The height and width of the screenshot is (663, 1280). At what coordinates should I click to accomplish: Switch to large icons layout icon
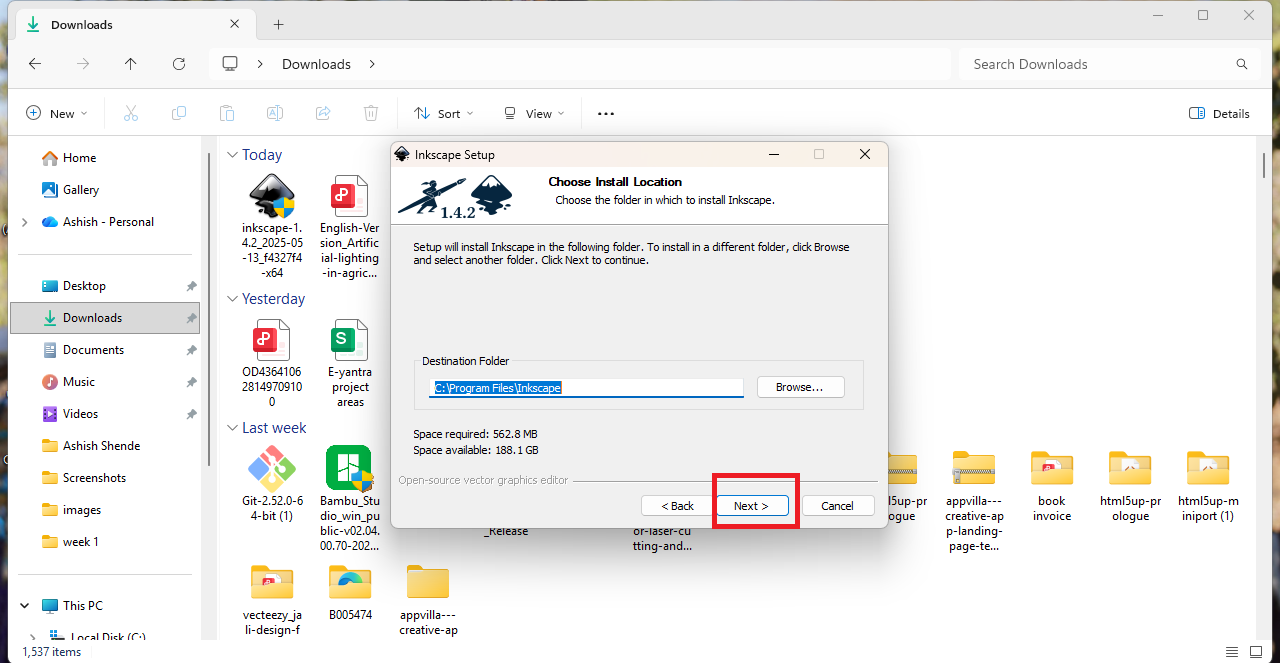[1256, 651]
